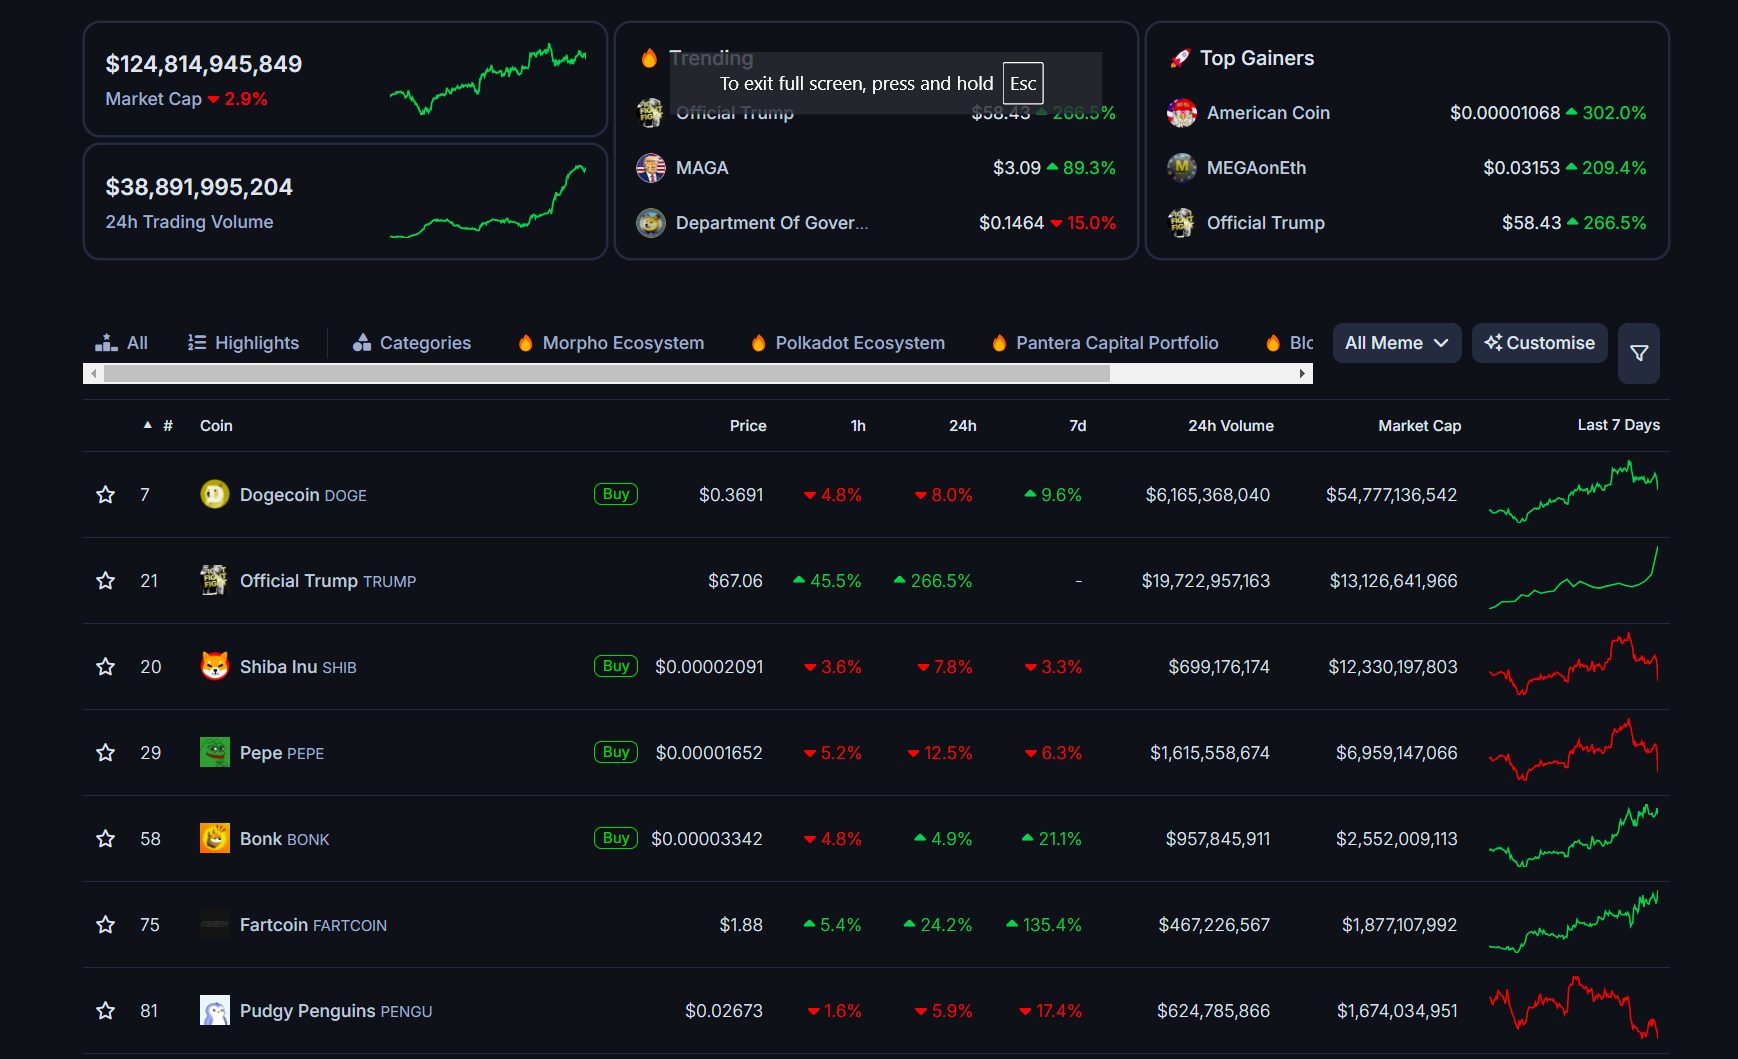The height and width of the screenshot is (1059, 1738).
Task: Open the Fartcoin coin page link
Action: (x=313, y=925)
